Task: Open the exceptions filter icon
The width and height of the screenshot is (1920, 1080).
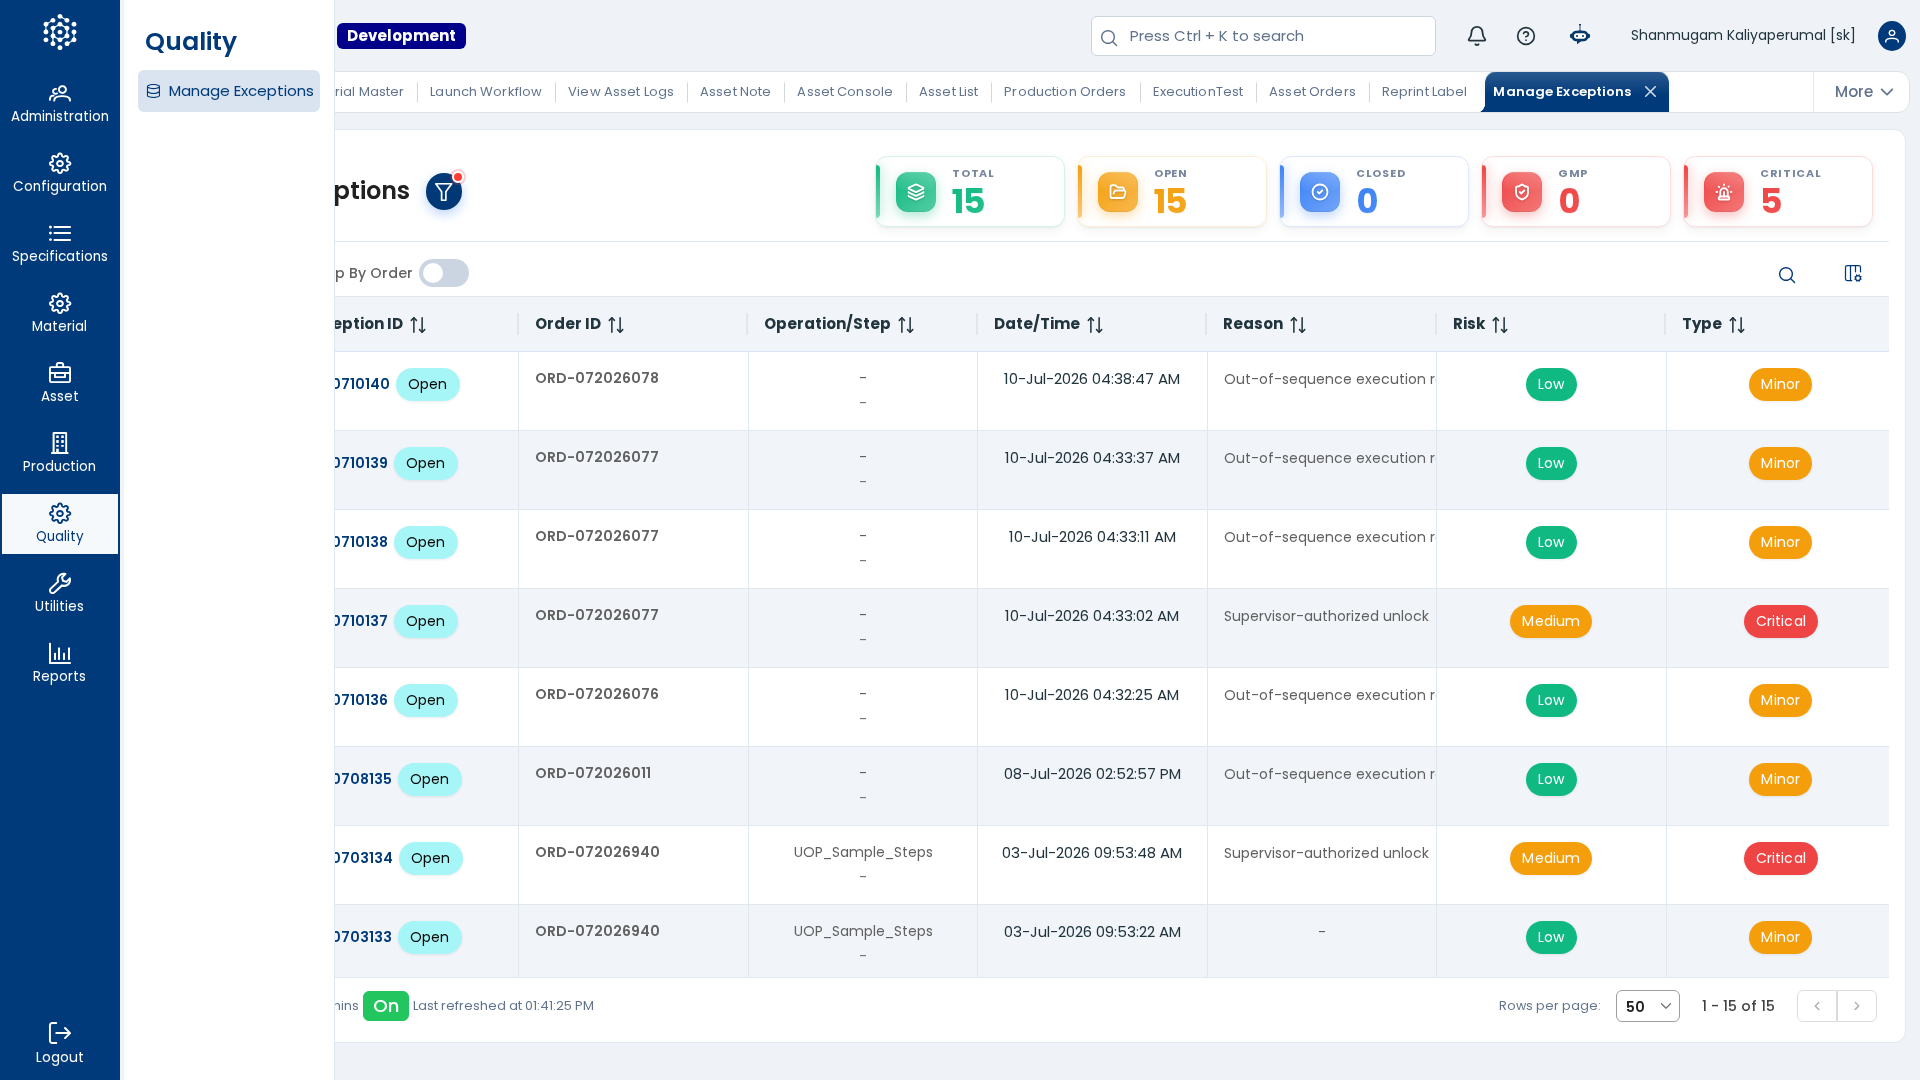Action: point(444,191)
